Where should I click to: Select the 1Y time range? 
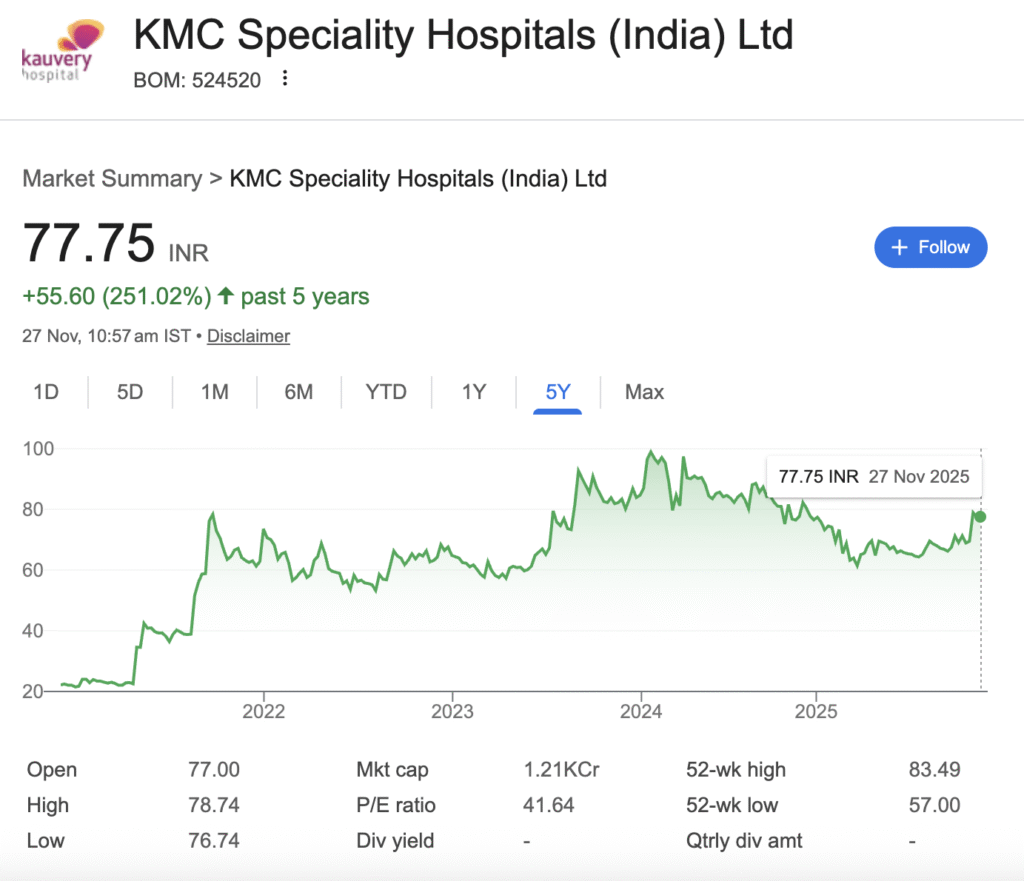coord(474,392)
